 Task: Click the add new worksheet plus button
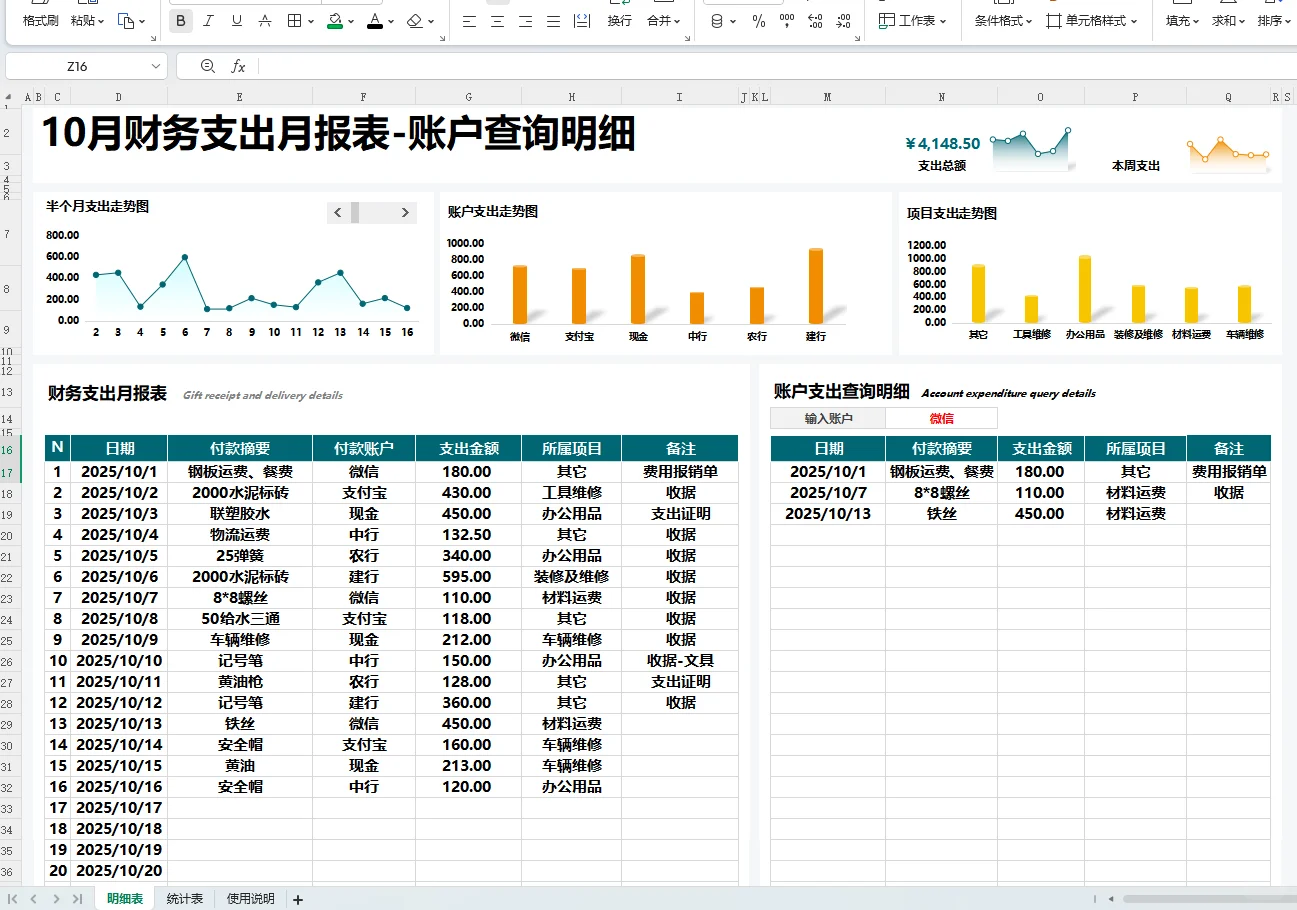[x=297, y=898]
